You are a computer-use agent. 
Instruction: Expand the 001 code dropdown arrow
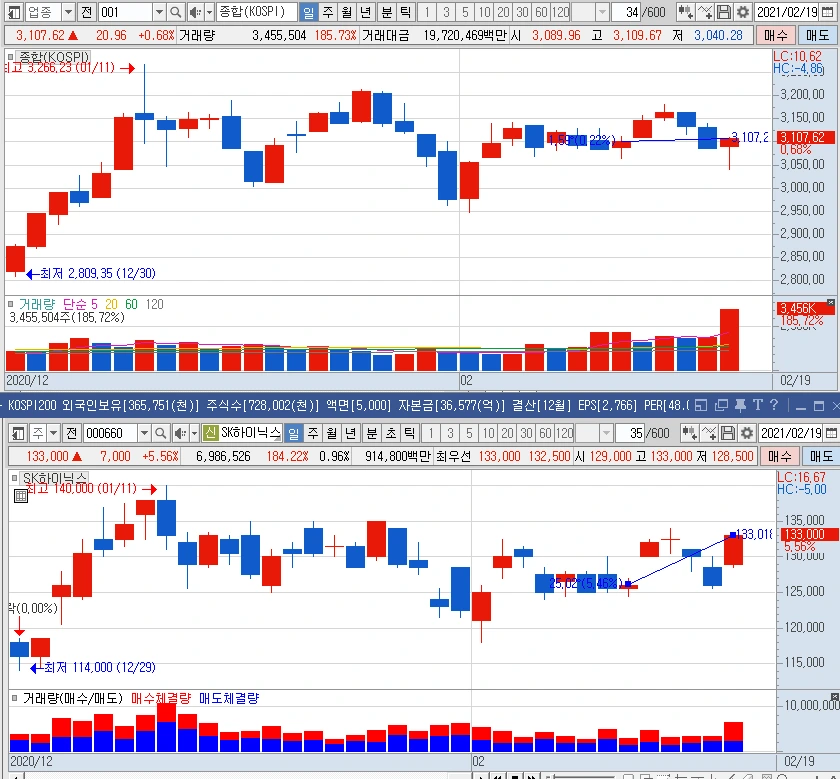click(159, 12)
